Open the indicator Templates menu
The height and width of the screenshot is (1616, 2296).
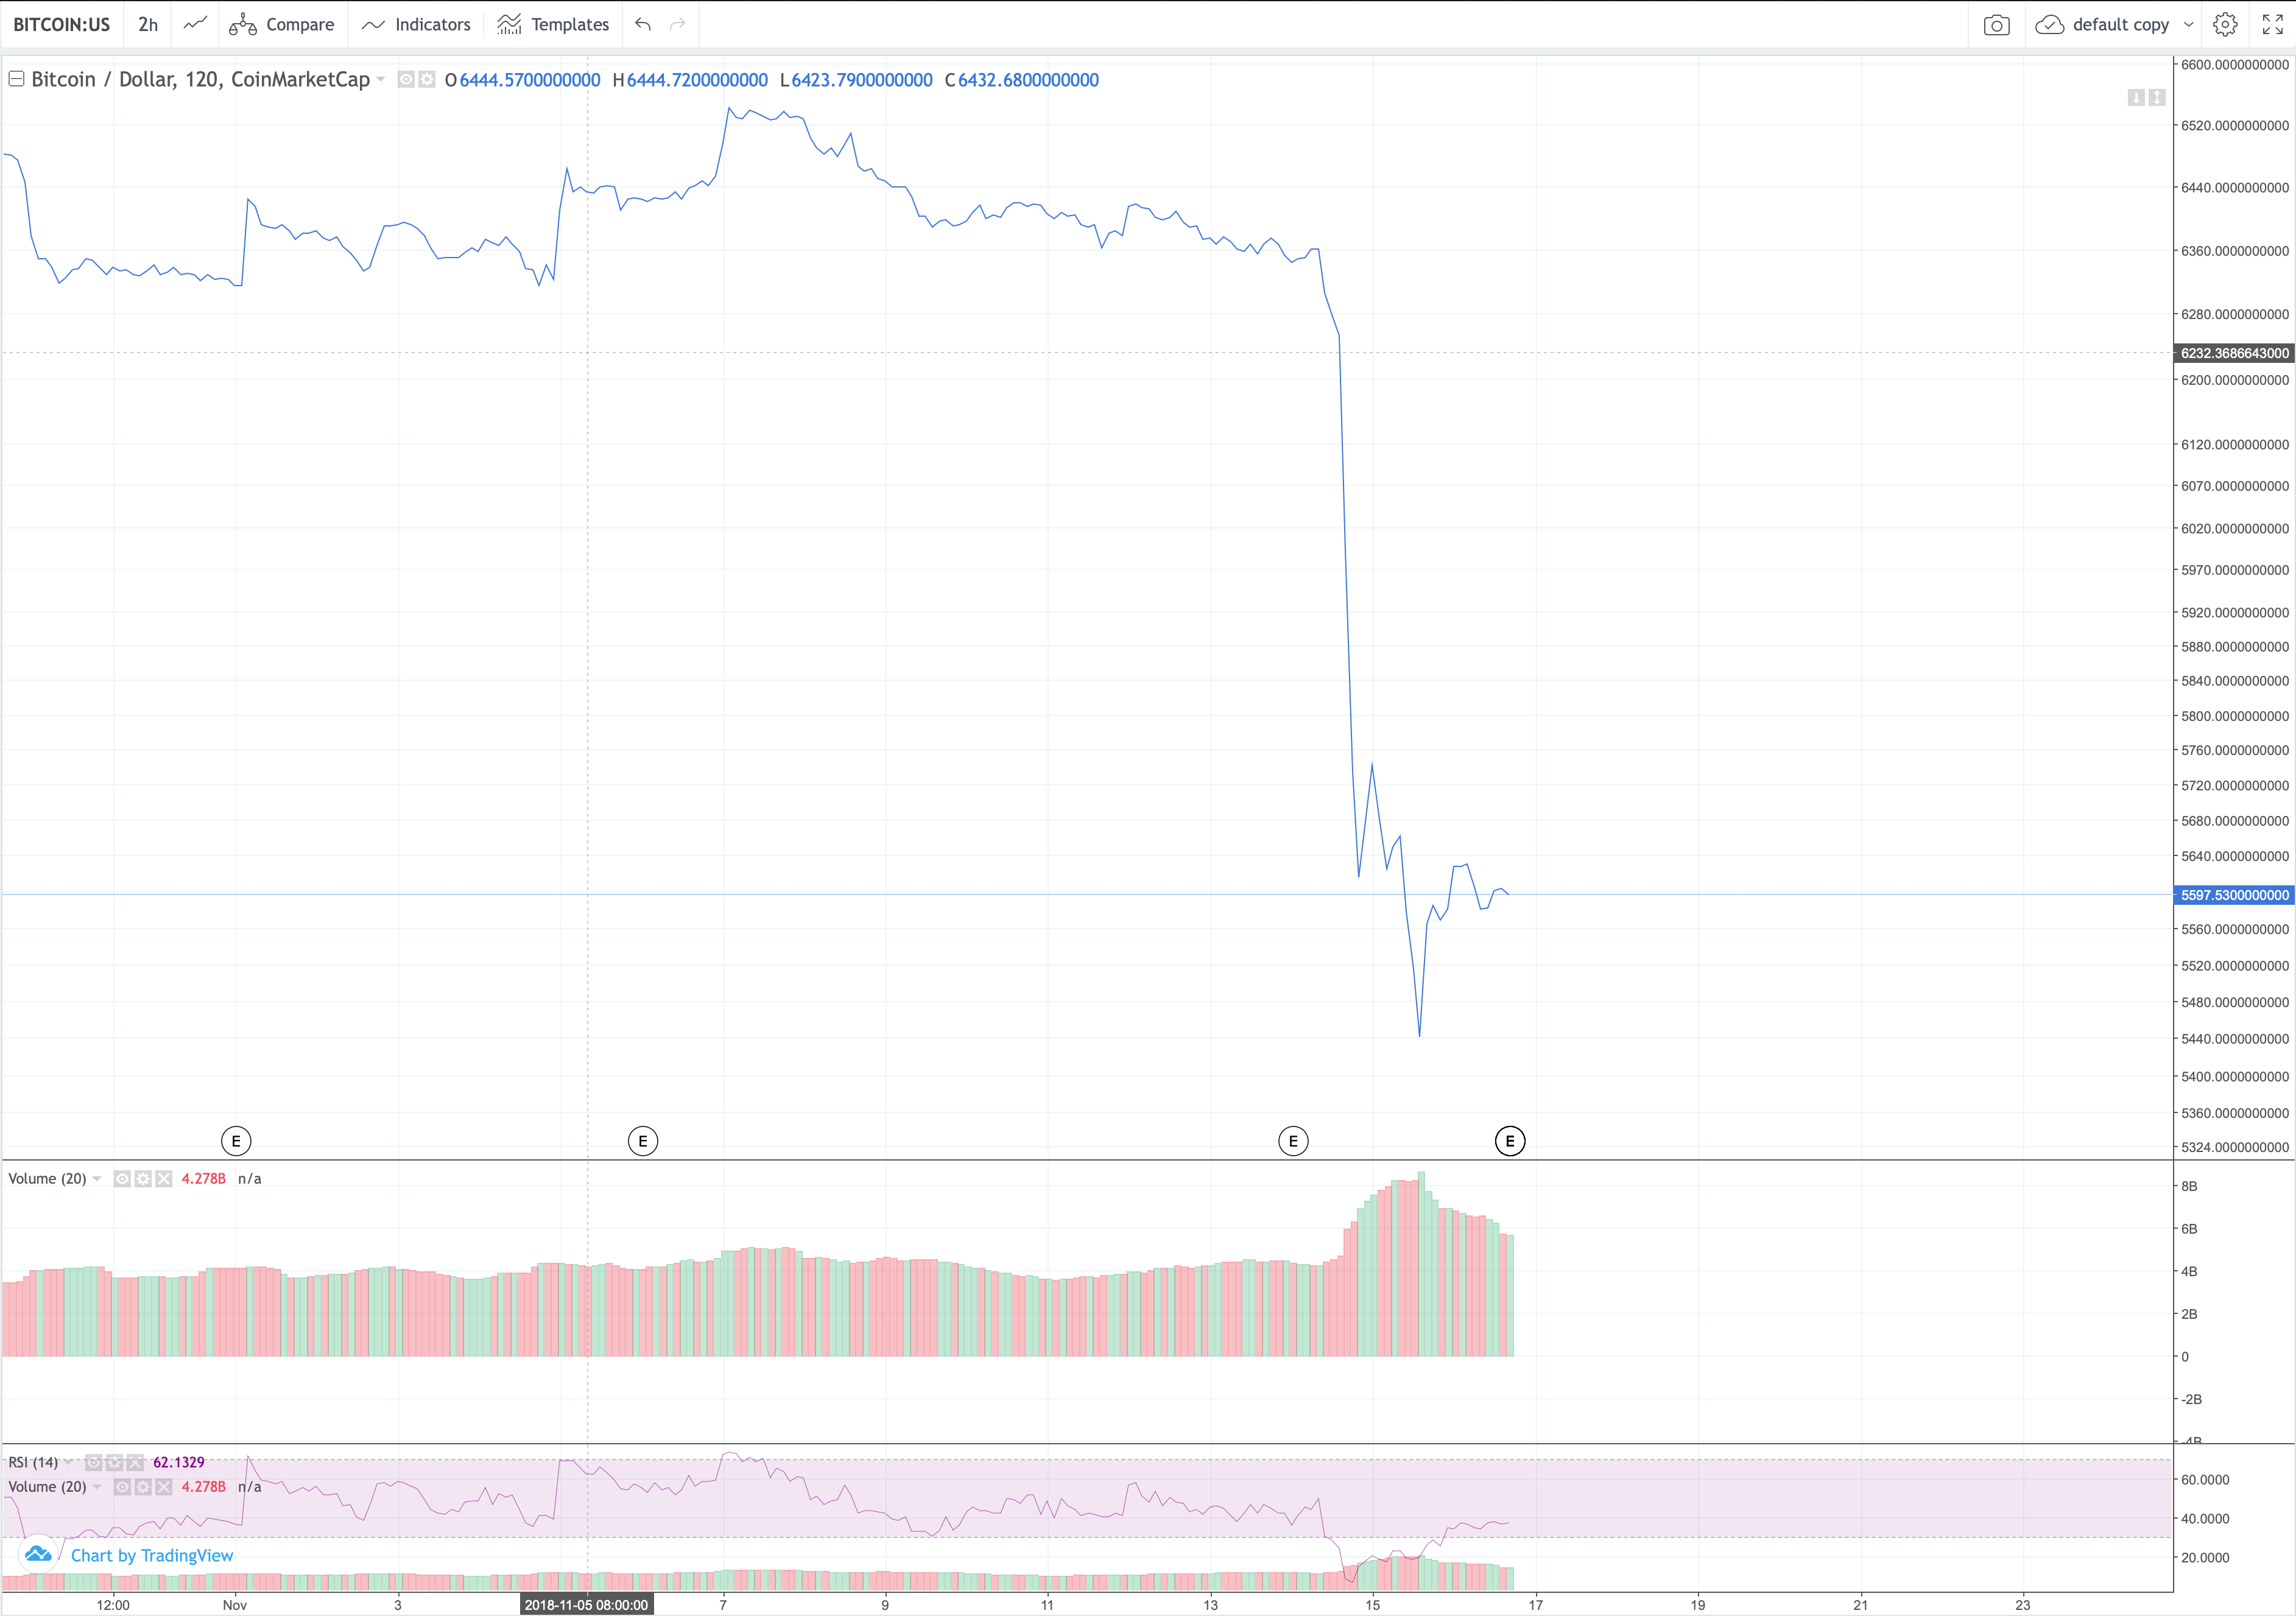tap(552, 24)
